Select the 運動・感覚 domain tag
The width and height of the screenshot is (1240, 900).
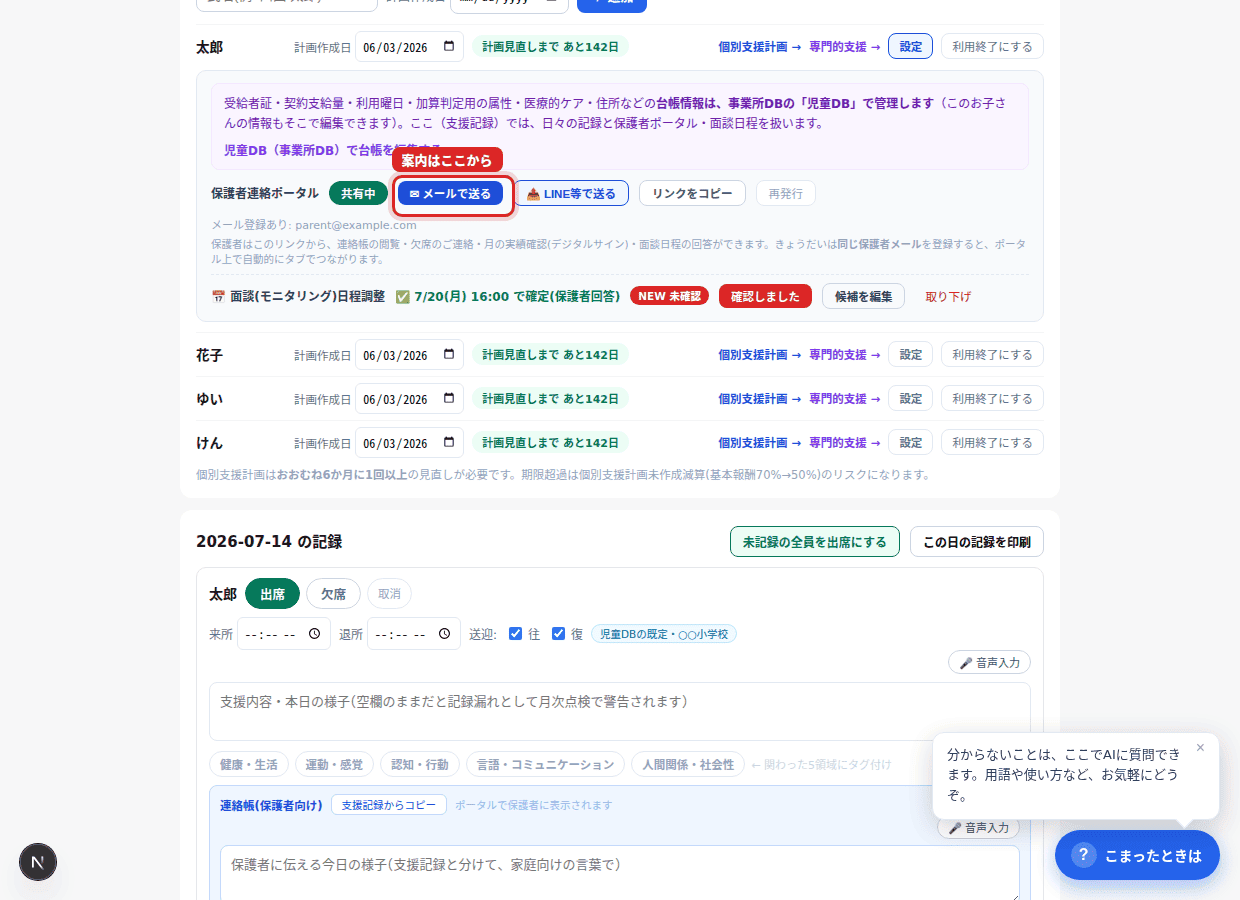(x=334, y=765)
